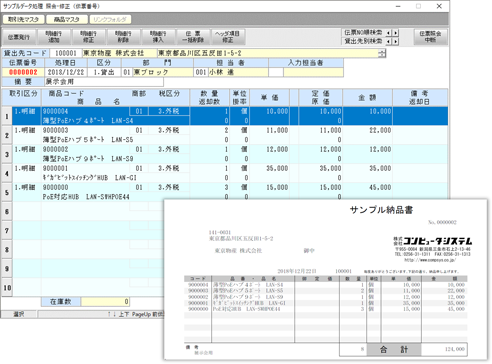Close the サンプルデータ処理 window
The width and height of the screenshot is (492, 364).
(x=439, y=6)
